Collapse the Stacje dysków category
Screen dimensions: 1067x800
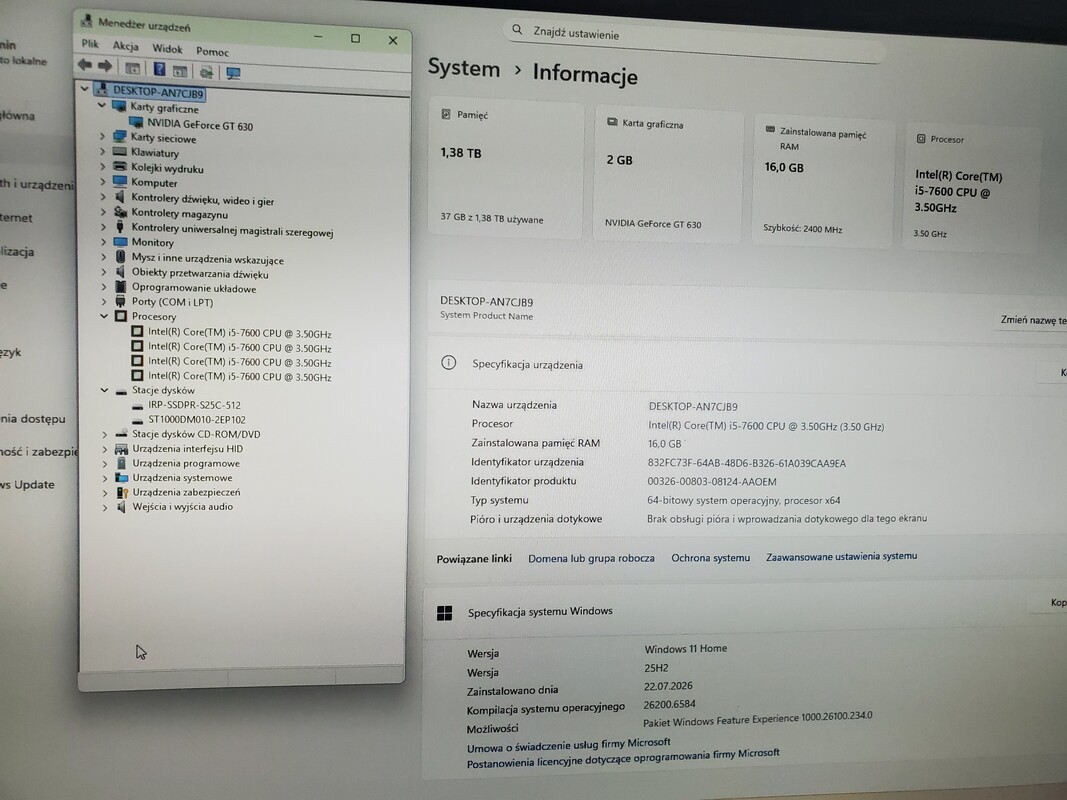point(104,390)
